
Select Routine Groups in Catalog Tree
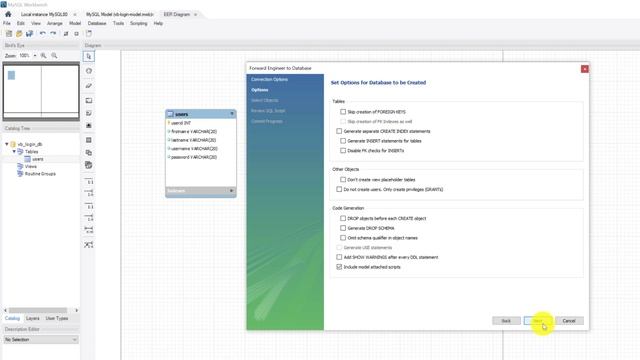coord(40,174)
